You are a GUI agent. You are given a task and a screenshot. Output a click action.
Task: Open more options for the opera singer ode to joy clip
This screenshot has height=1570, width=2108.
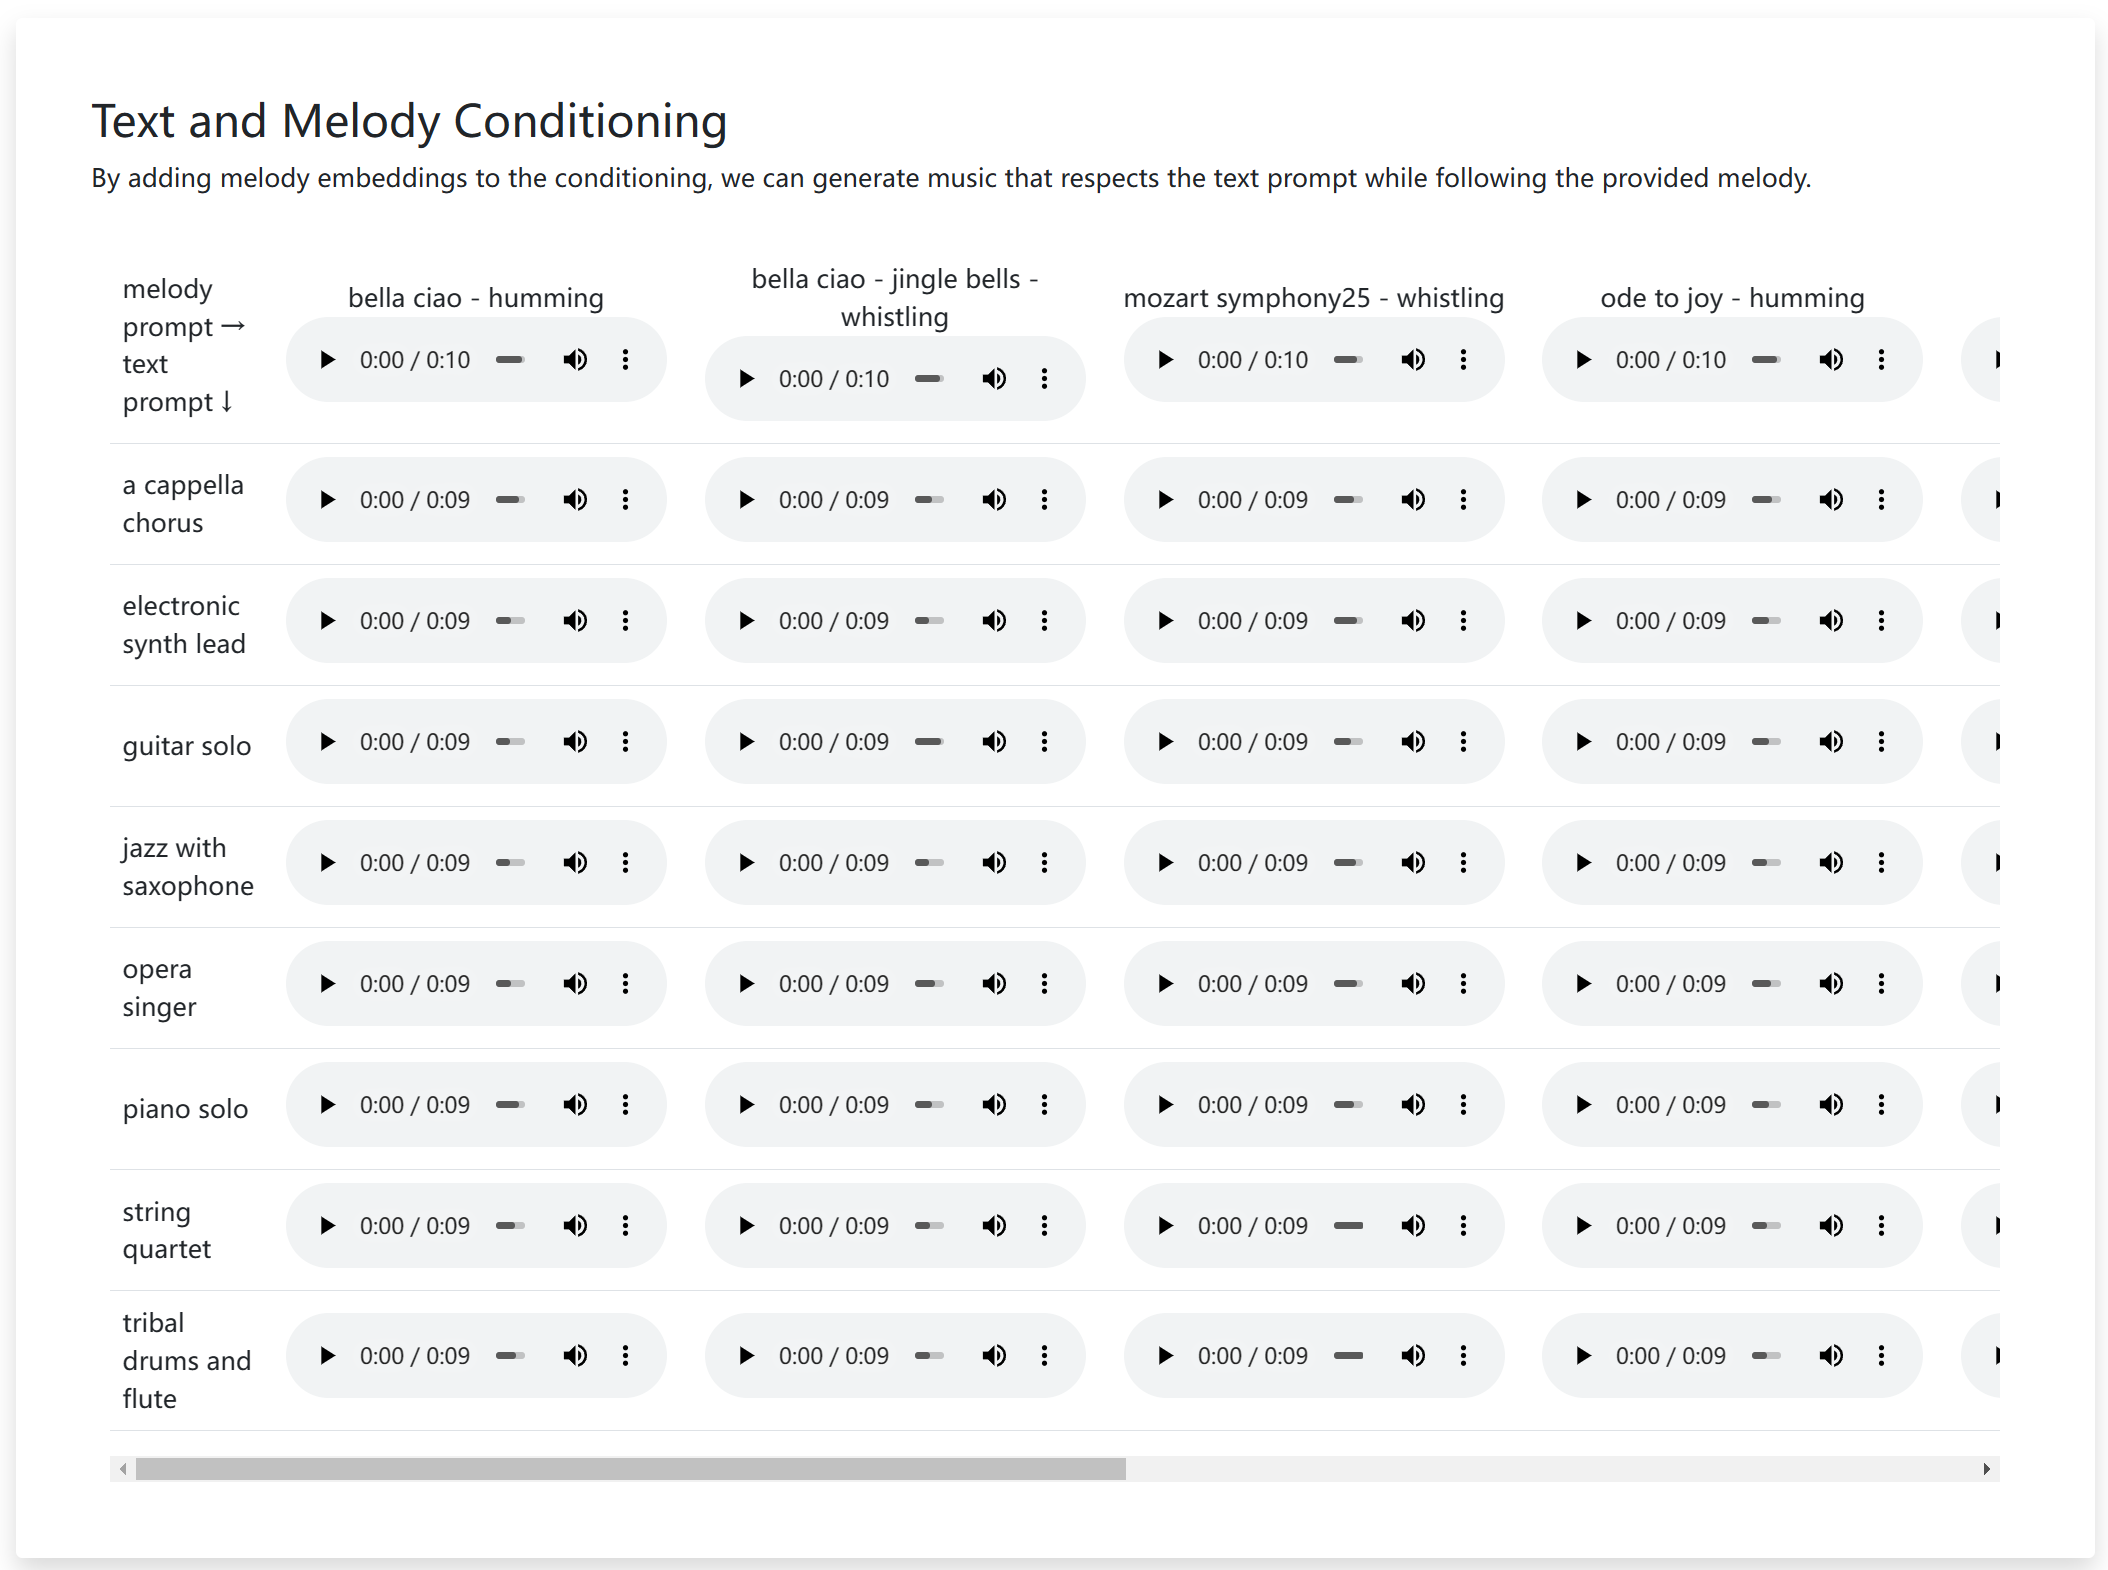1883,983
